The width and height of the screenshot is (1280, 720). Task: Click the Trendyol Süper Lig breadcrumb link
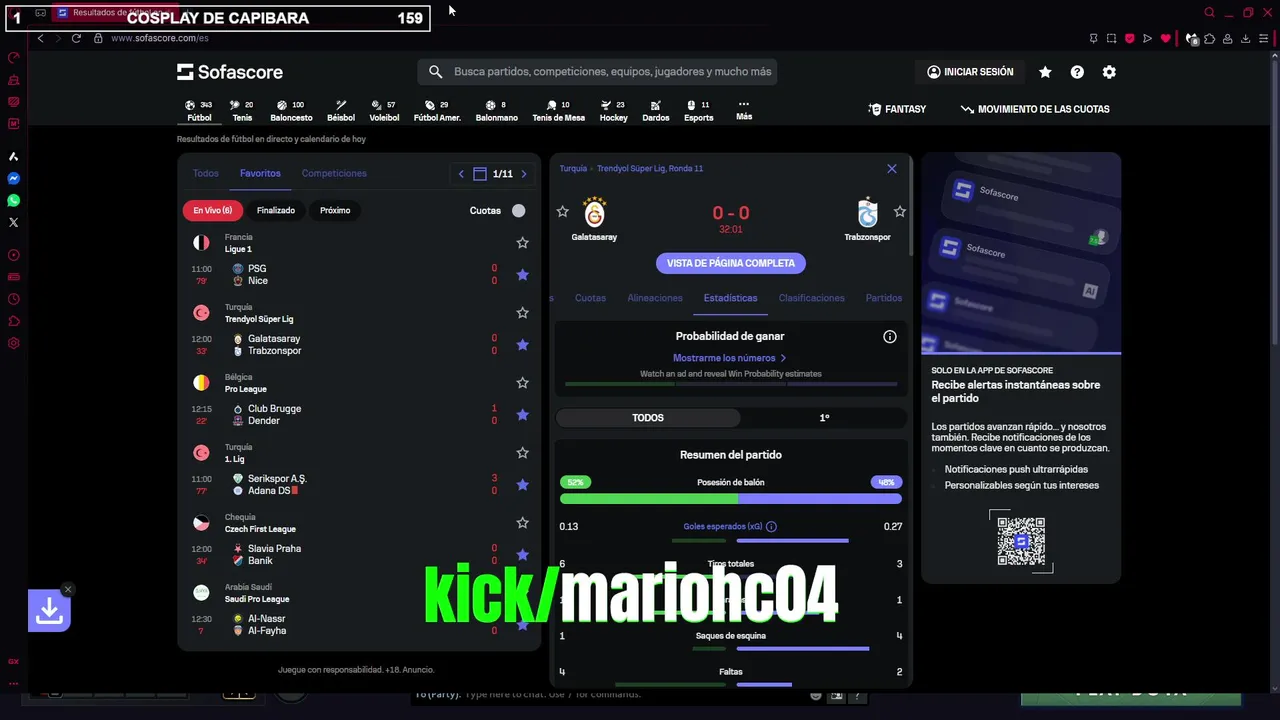[x=650, y=169]
